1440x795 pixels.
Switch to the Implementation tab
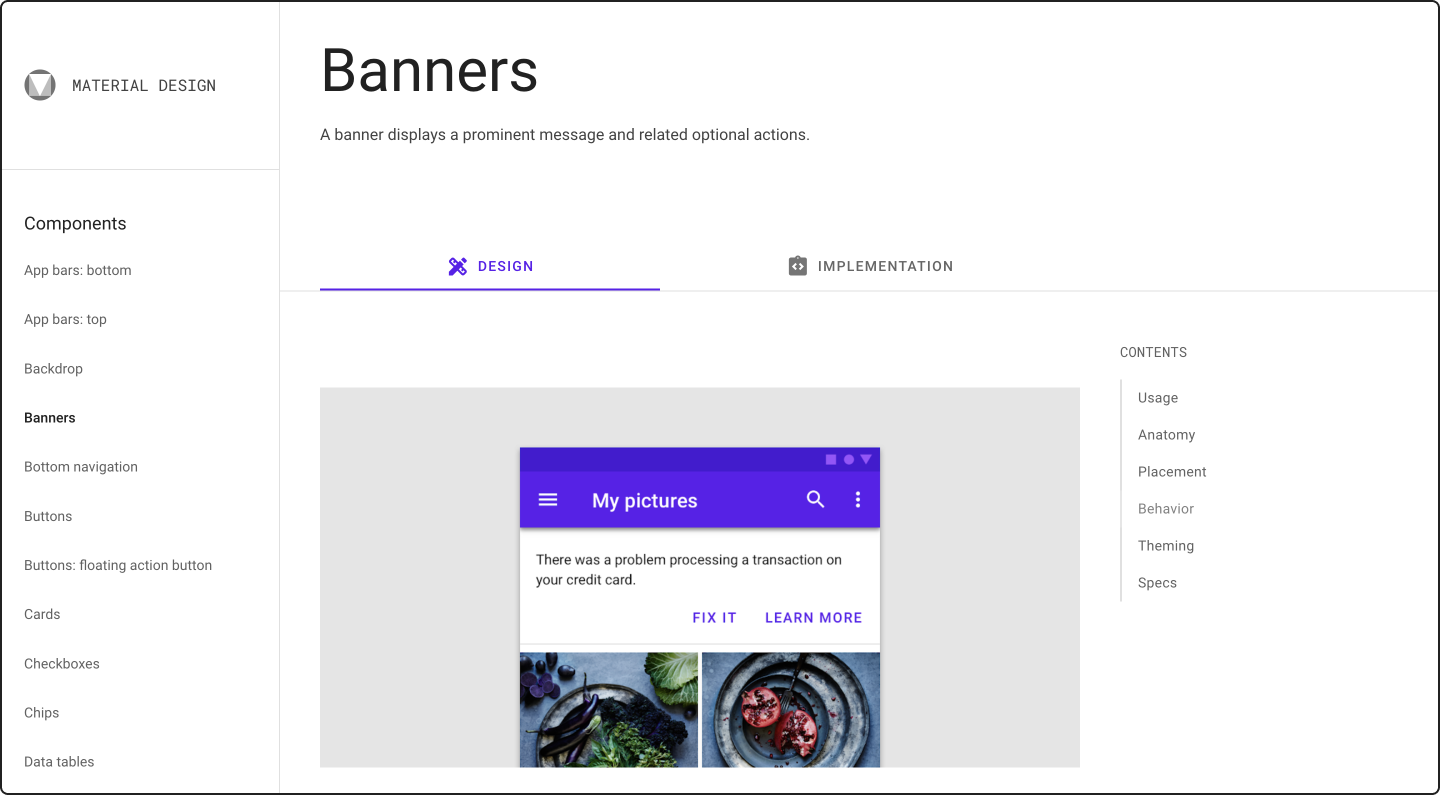tap(870, 266)
